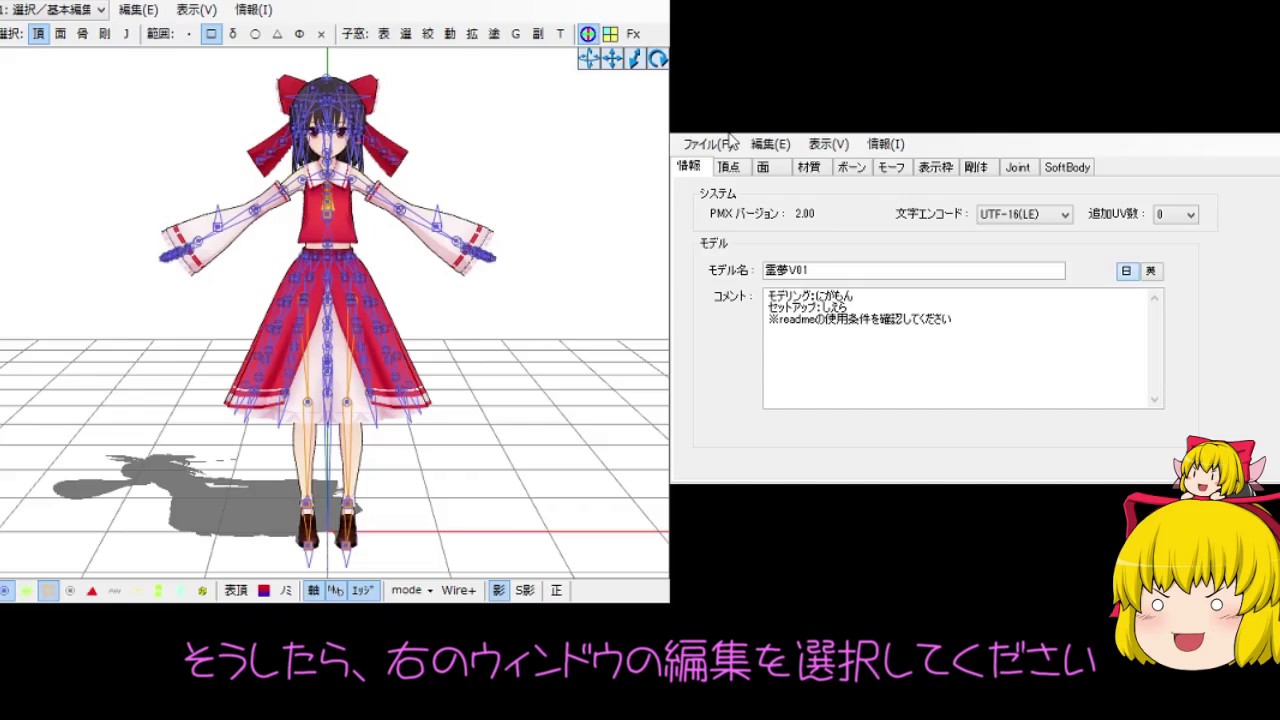Click the red triangle display icon
Image resolution: width=1280 pixels, height=720 pixels.
[x=92, y=591]
